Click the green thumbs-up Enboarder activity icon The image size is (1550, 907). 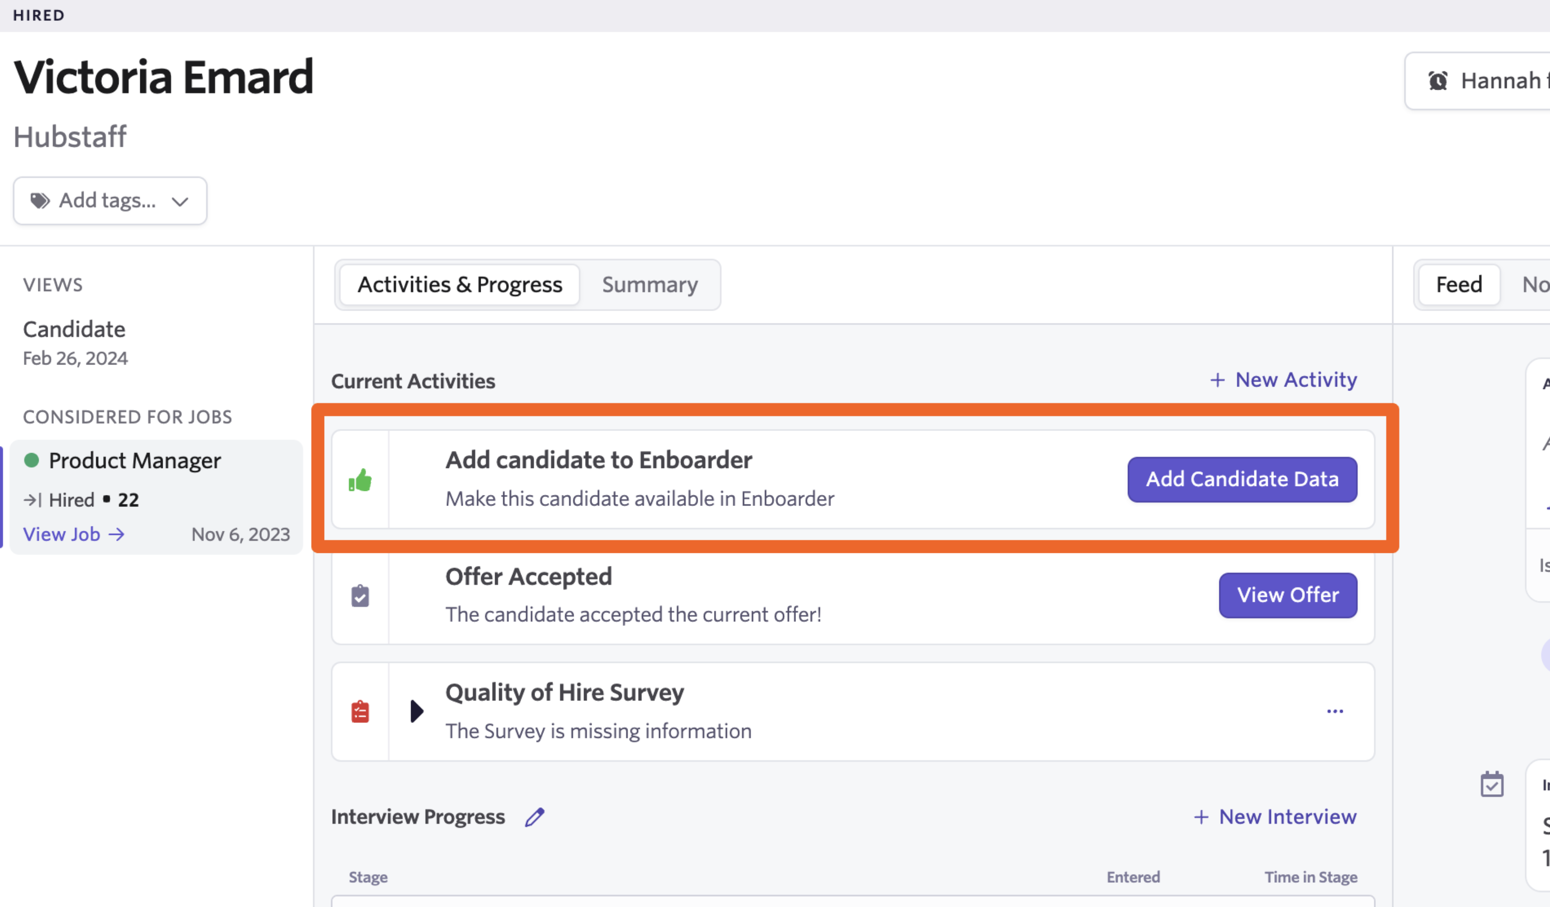[x=360, y=480]
